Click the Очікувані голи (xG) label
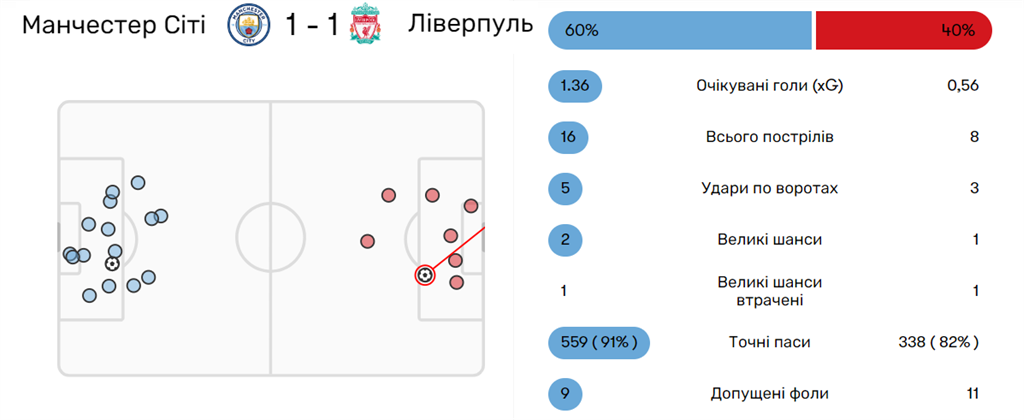Screen dimensions: 1024x420 point(769,86)
